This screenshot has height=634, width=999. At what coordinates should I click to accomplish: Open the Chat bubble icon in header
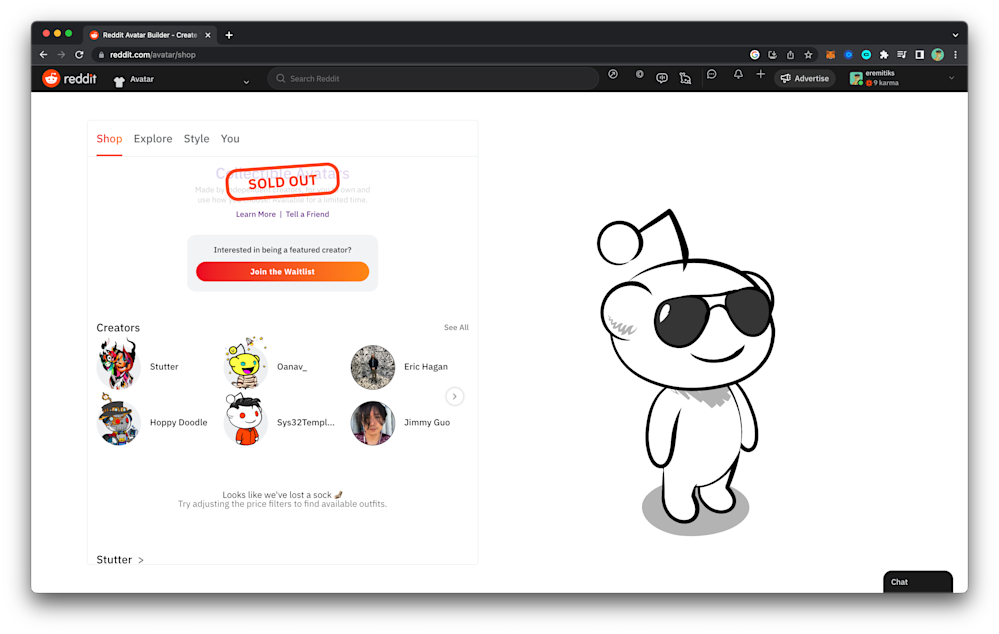(712, 75)
